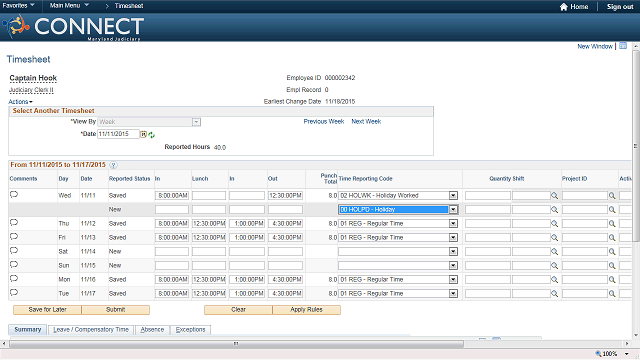Click the Date input field

(118, 134)
